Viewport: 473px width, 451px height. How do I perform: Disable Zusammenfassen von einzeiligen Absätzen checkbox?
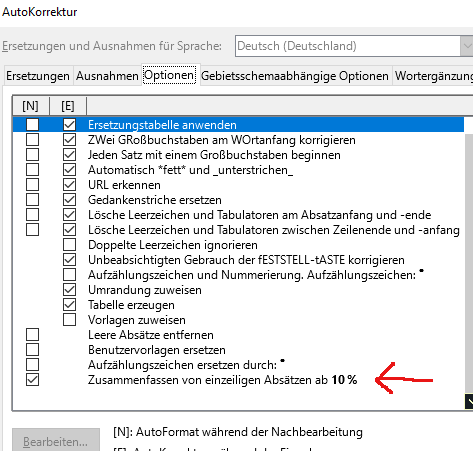coord(32,380)
